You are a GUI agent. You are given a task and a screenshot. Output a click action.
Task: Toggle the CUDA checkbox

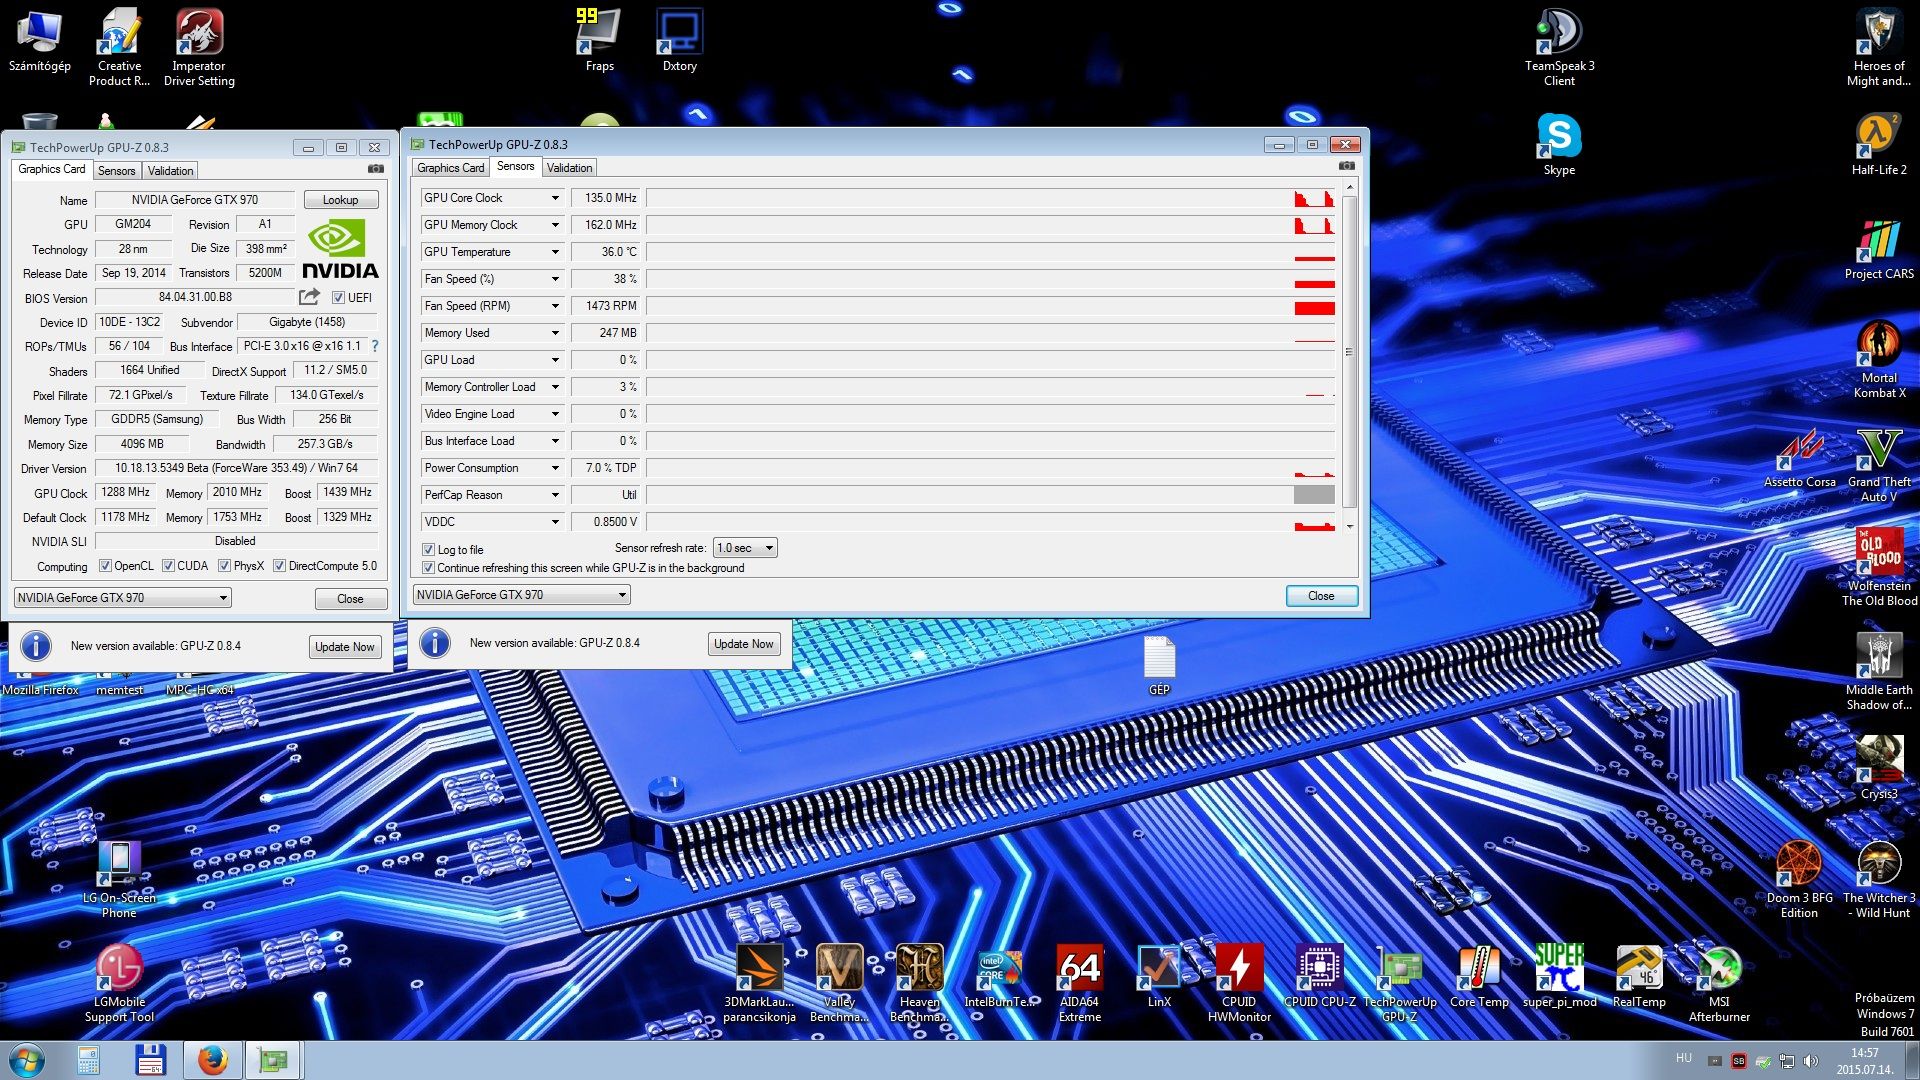[168, 566]
